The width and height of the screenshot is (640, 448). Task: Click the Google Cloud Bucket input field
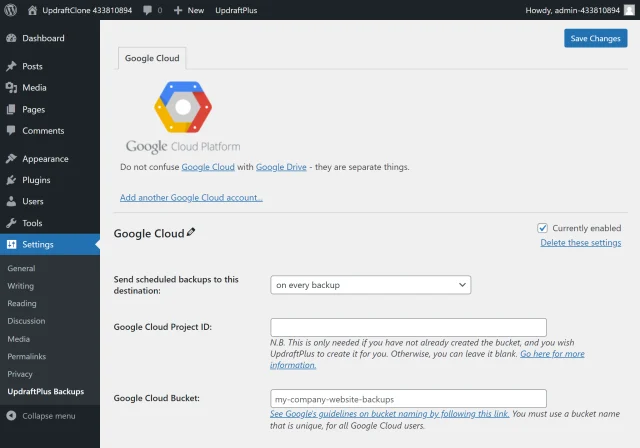coord(408,398)
